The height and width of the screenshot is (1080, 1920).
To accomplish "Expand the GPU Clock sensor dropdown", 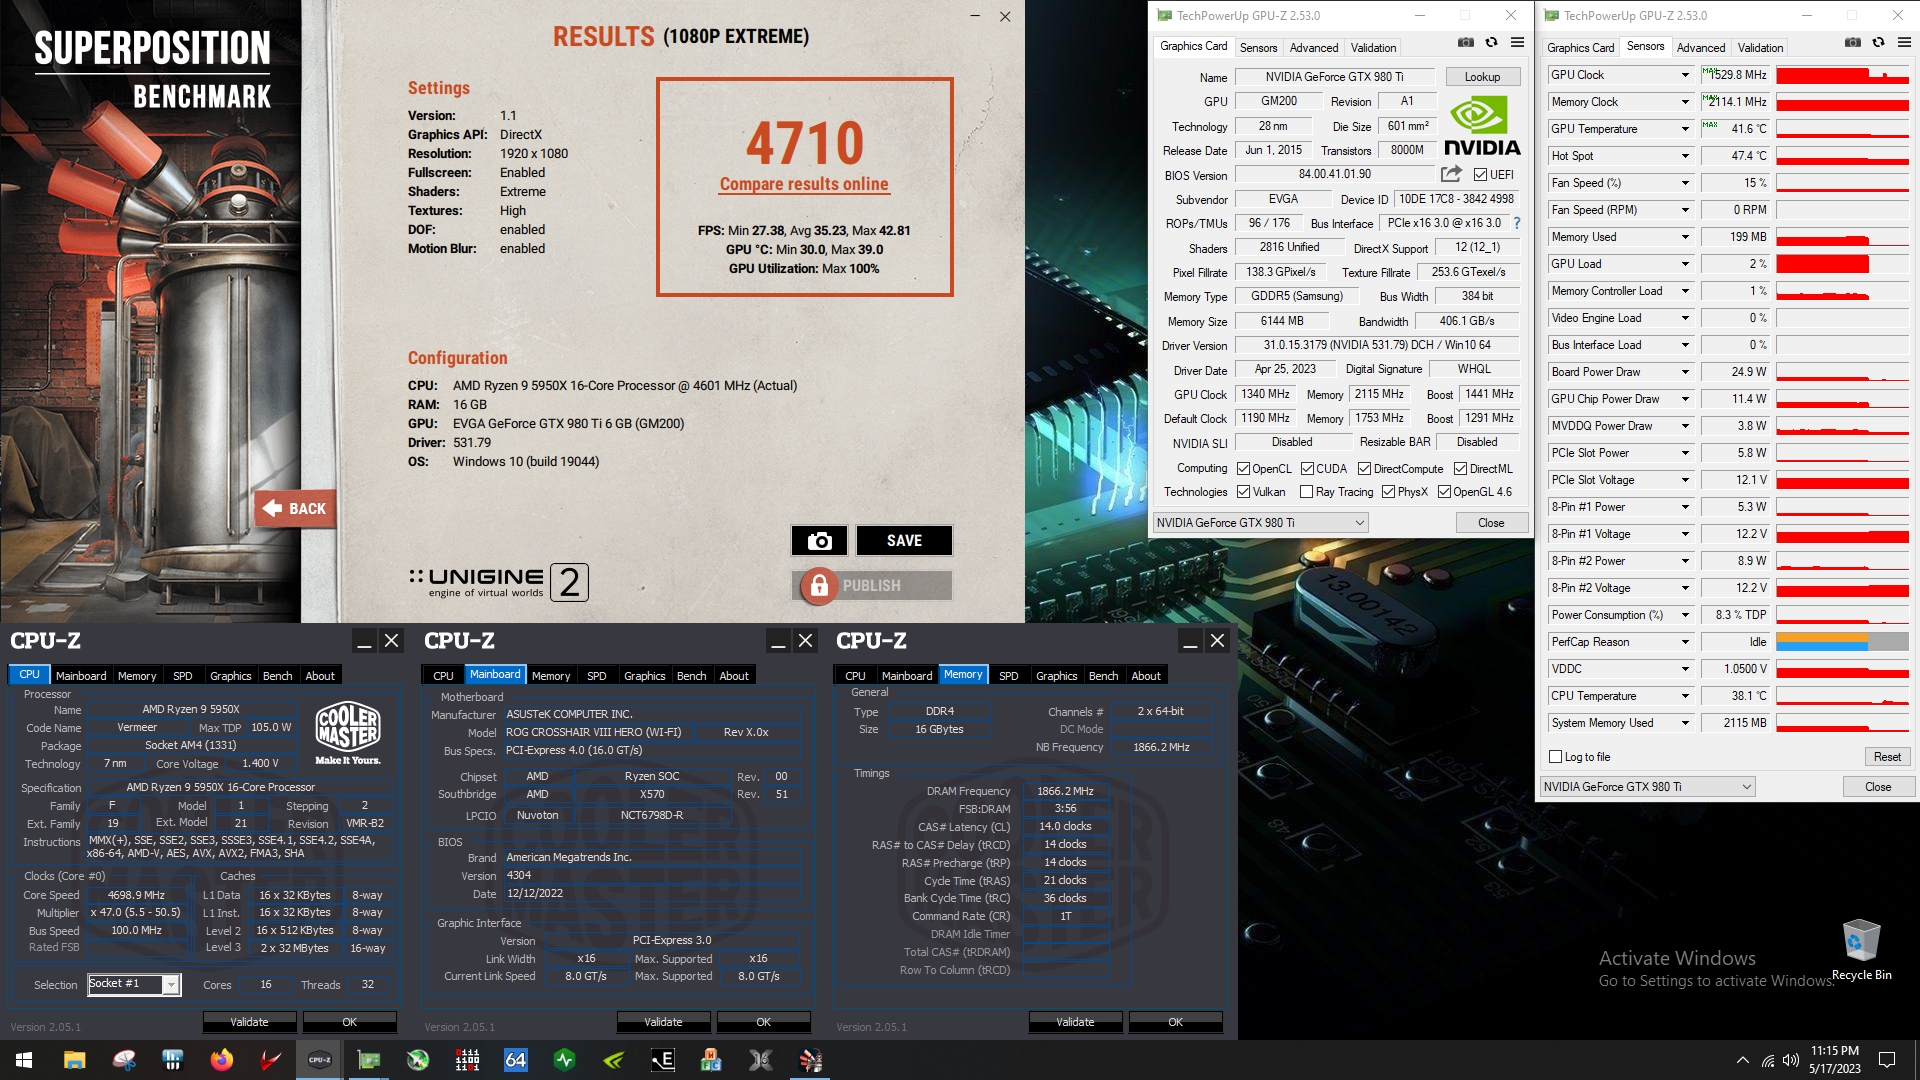I will coord(1685,75).
